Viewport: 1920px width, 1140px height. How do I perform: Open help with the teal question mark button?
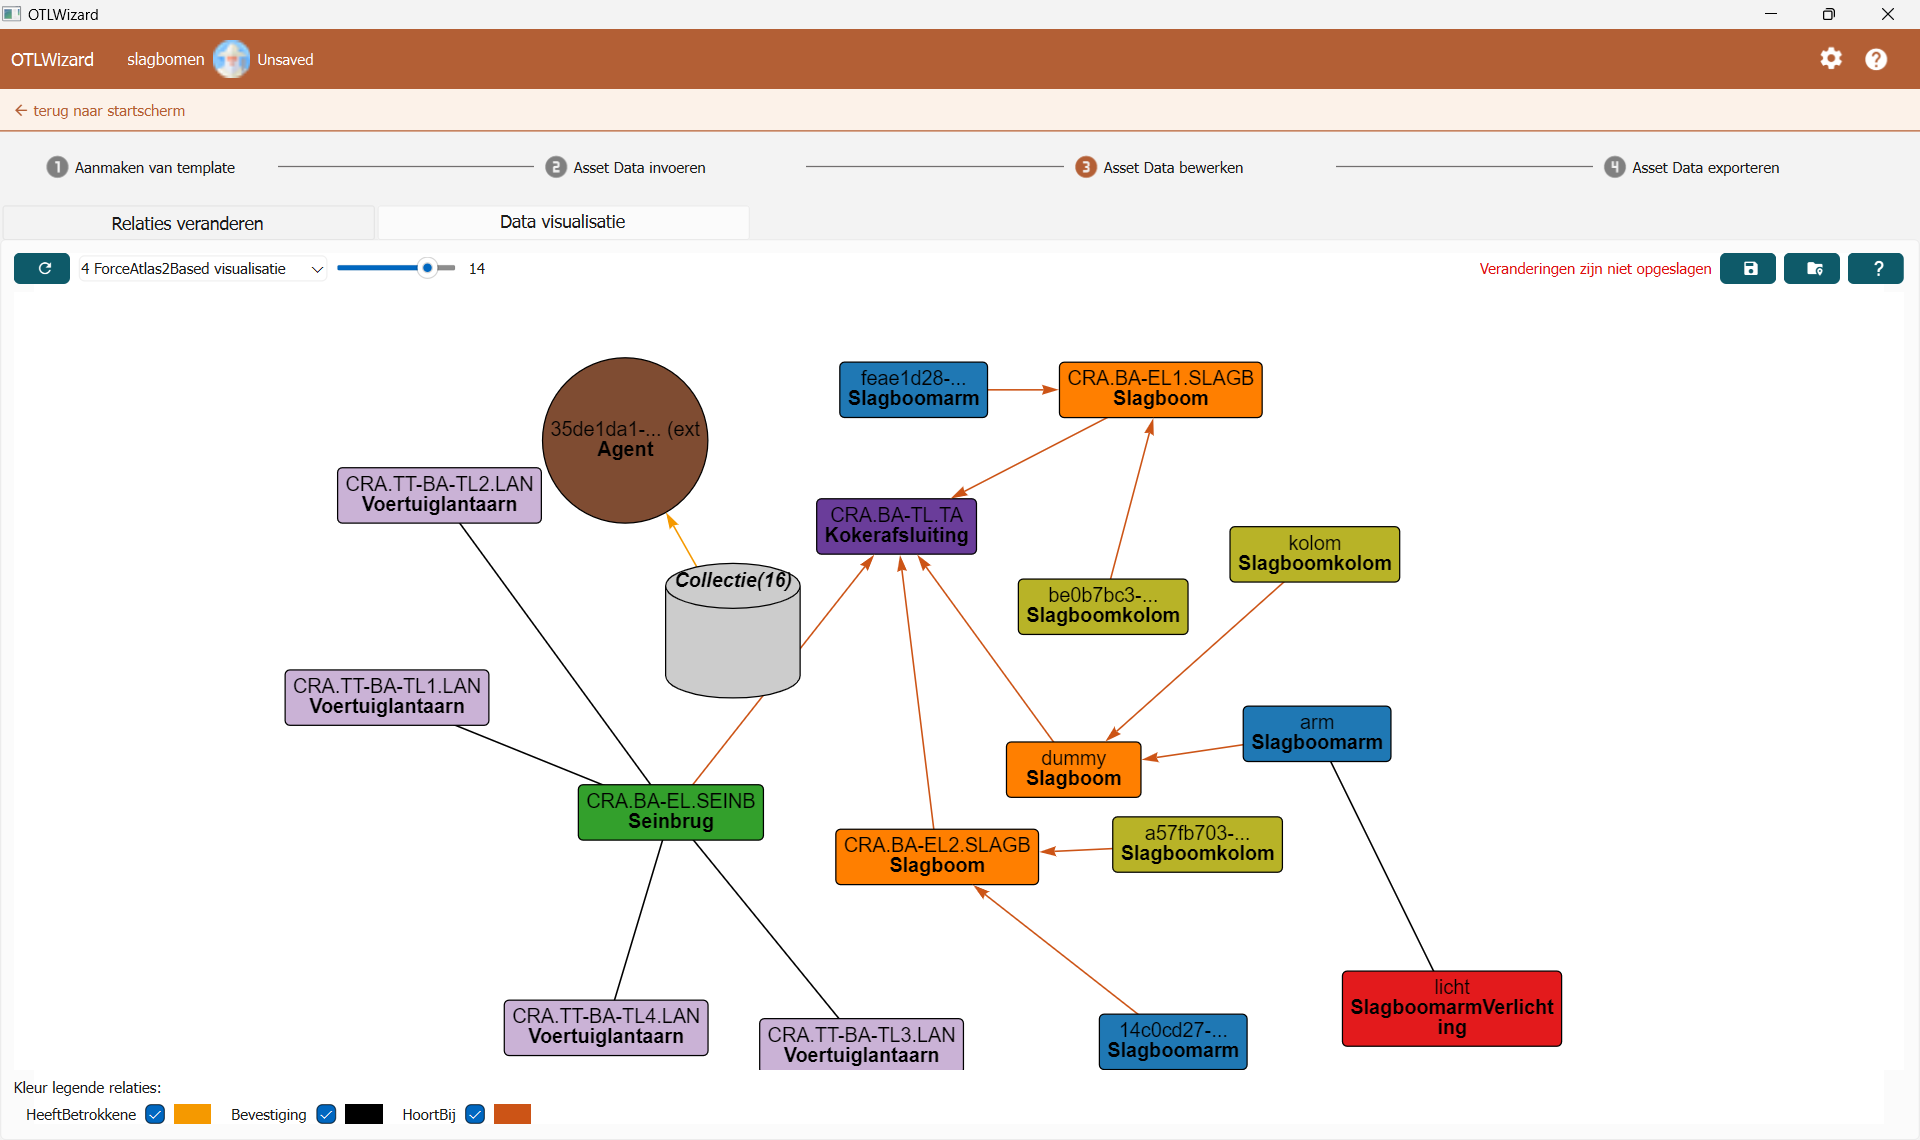click(1876, 268)
